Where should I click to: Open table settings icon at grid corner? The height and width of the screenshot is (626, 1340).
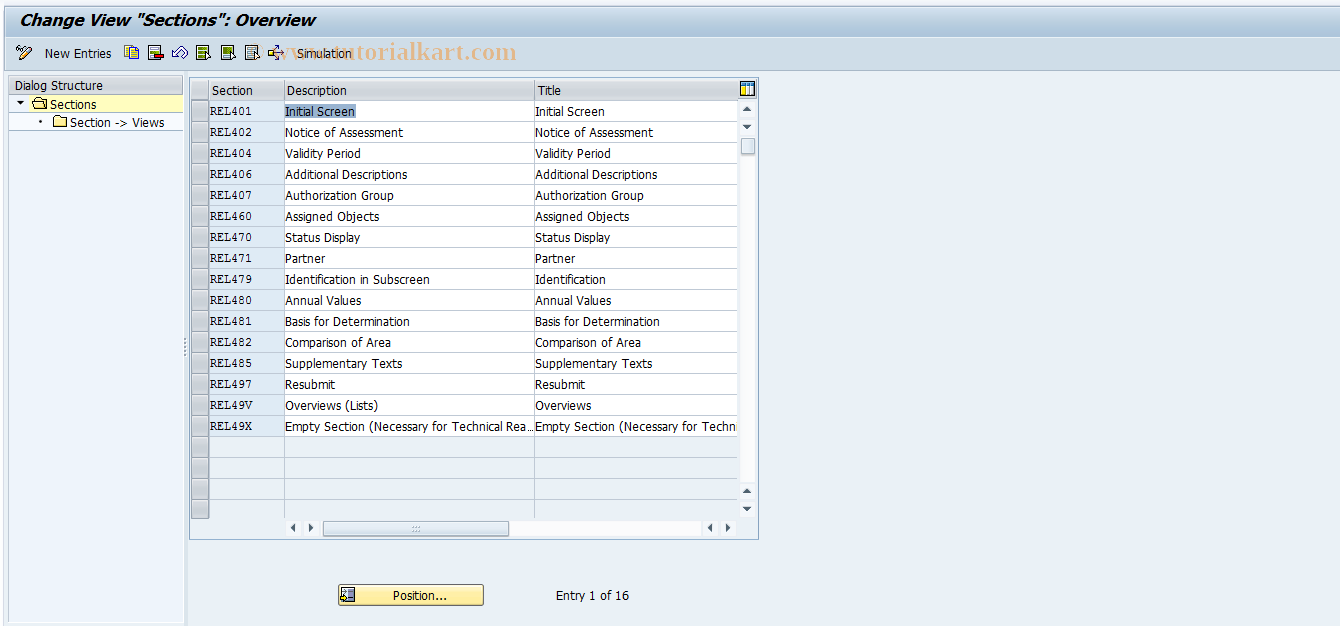747,89
